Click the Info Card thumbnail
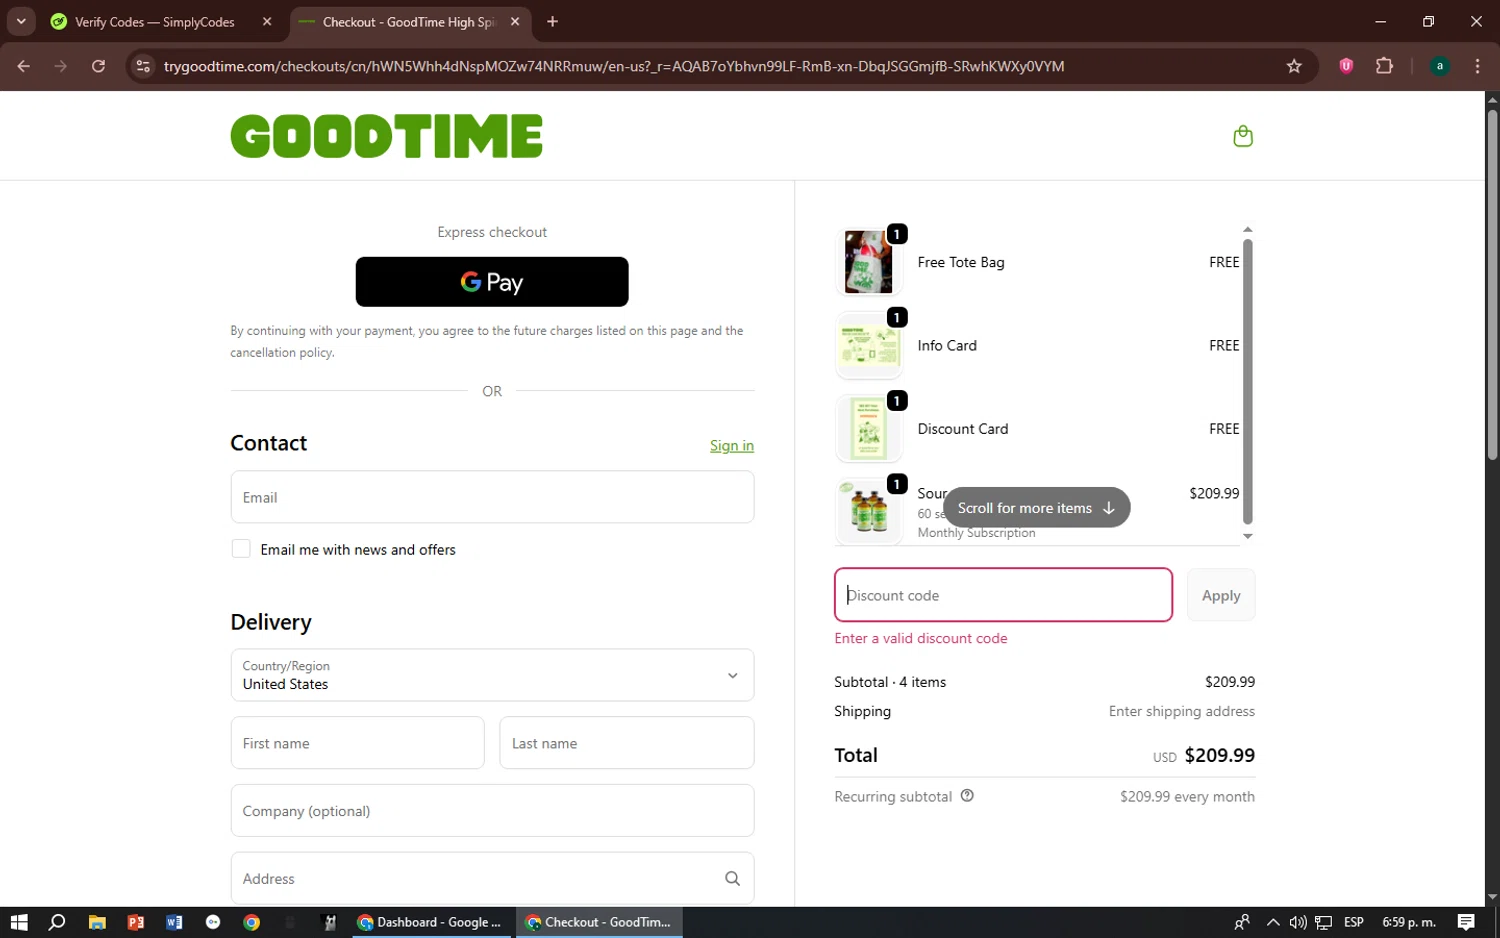 (868, 346)
